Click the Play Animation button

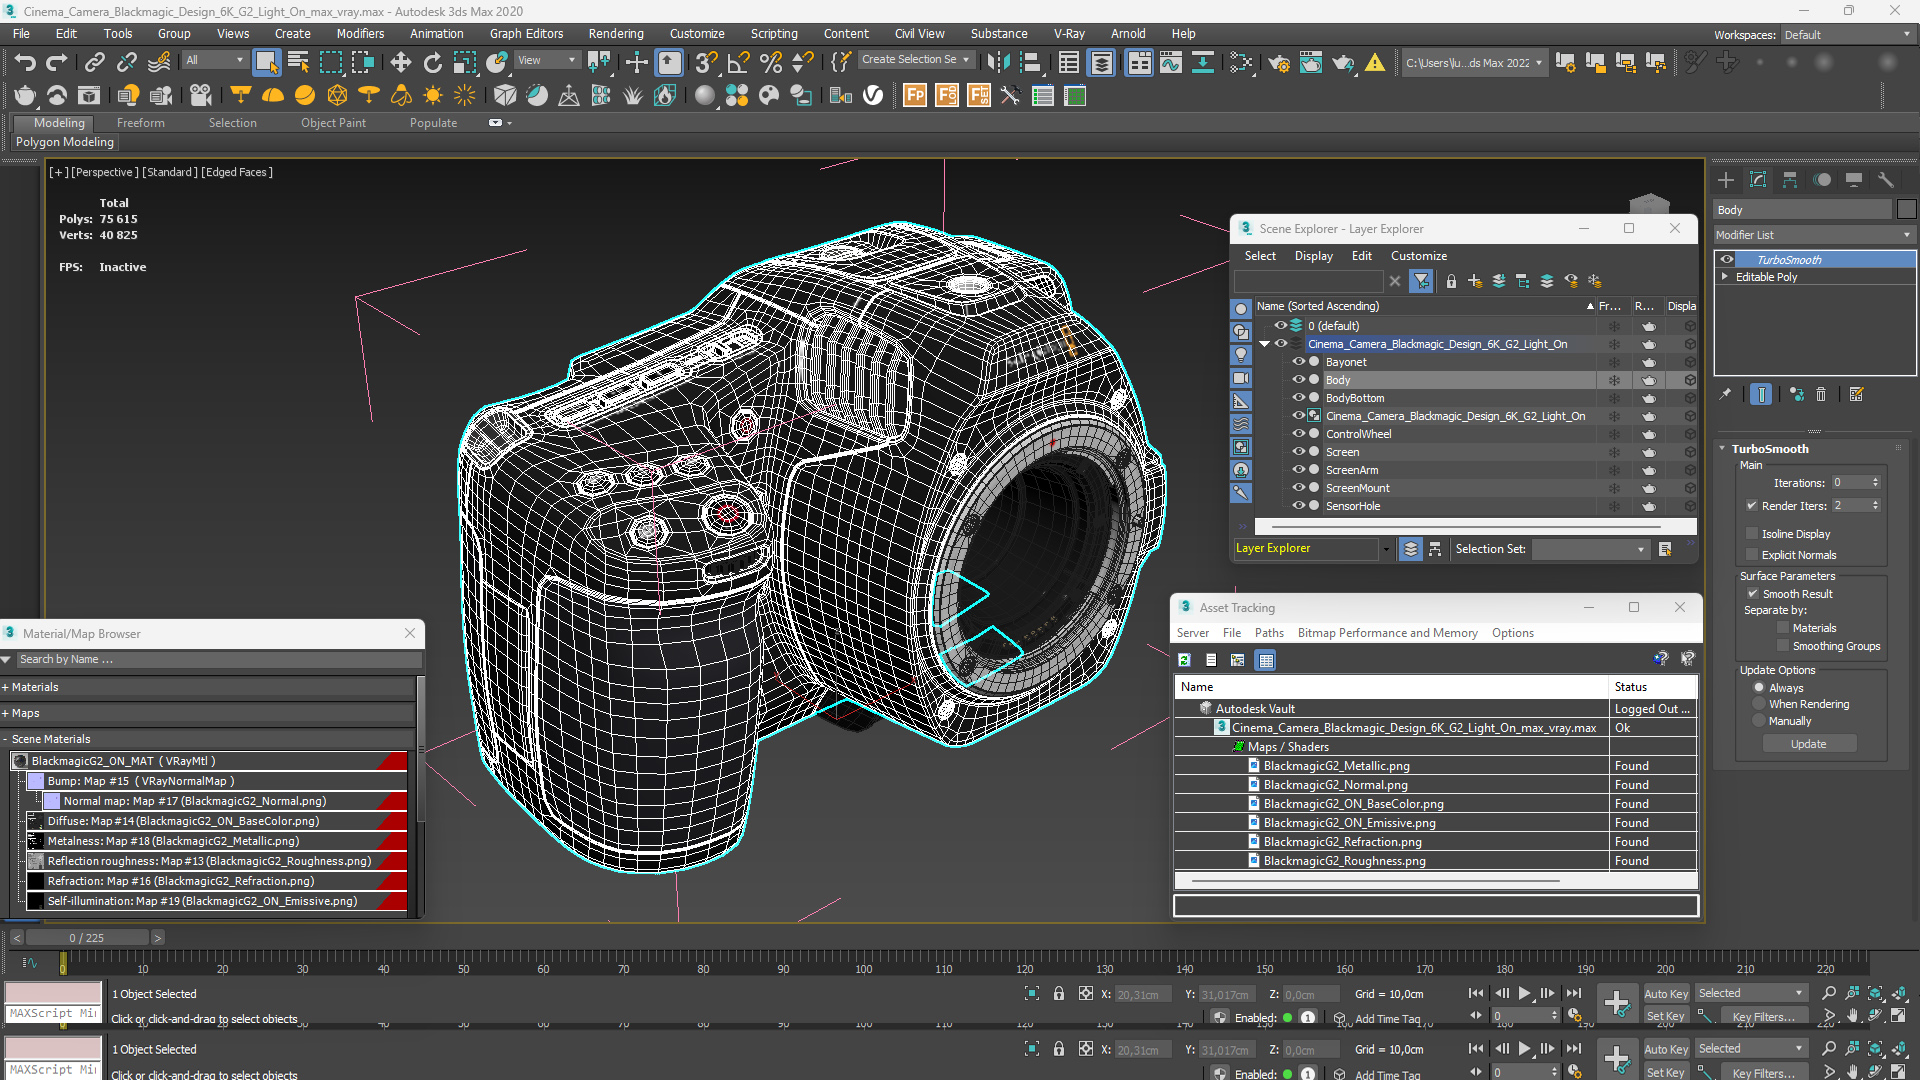(1524, 993)
